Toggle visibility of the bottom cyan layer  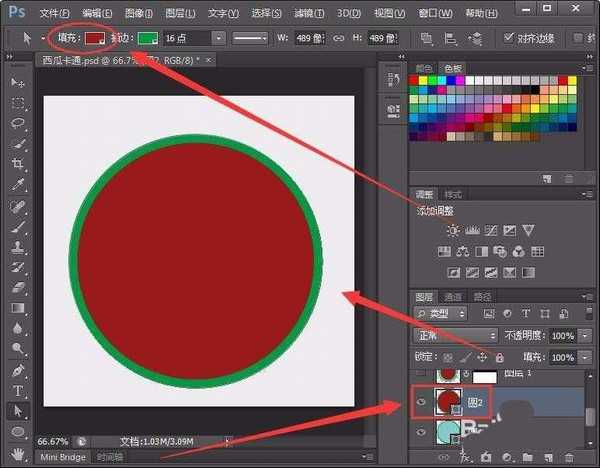420,434
